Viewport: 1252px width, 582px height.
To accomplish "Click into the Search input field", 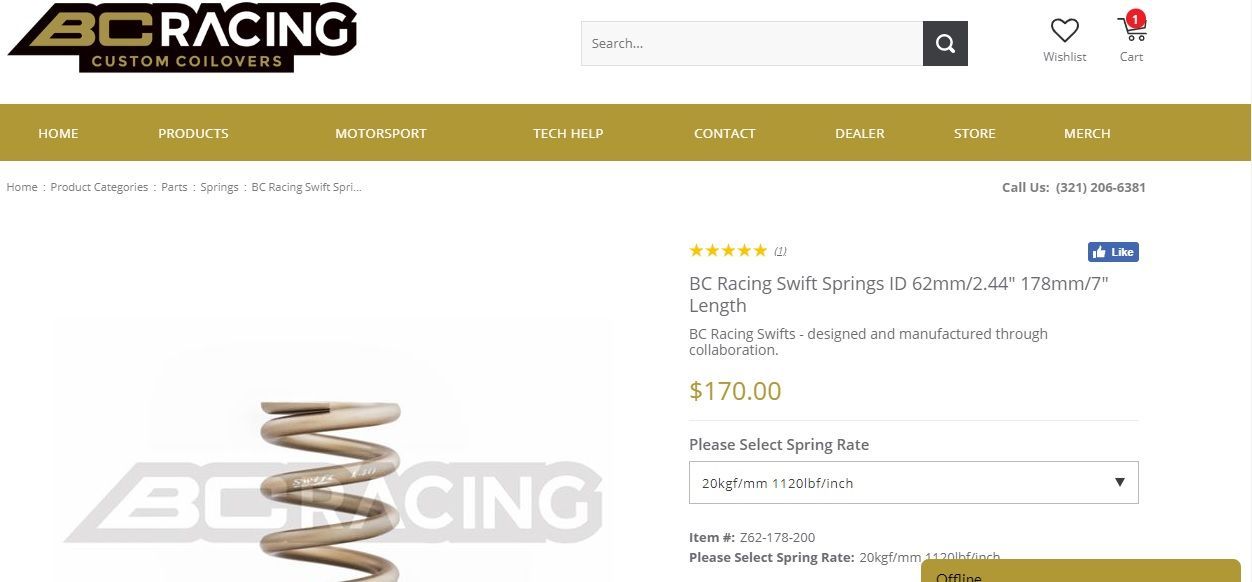I will click(x=751, y=44).
